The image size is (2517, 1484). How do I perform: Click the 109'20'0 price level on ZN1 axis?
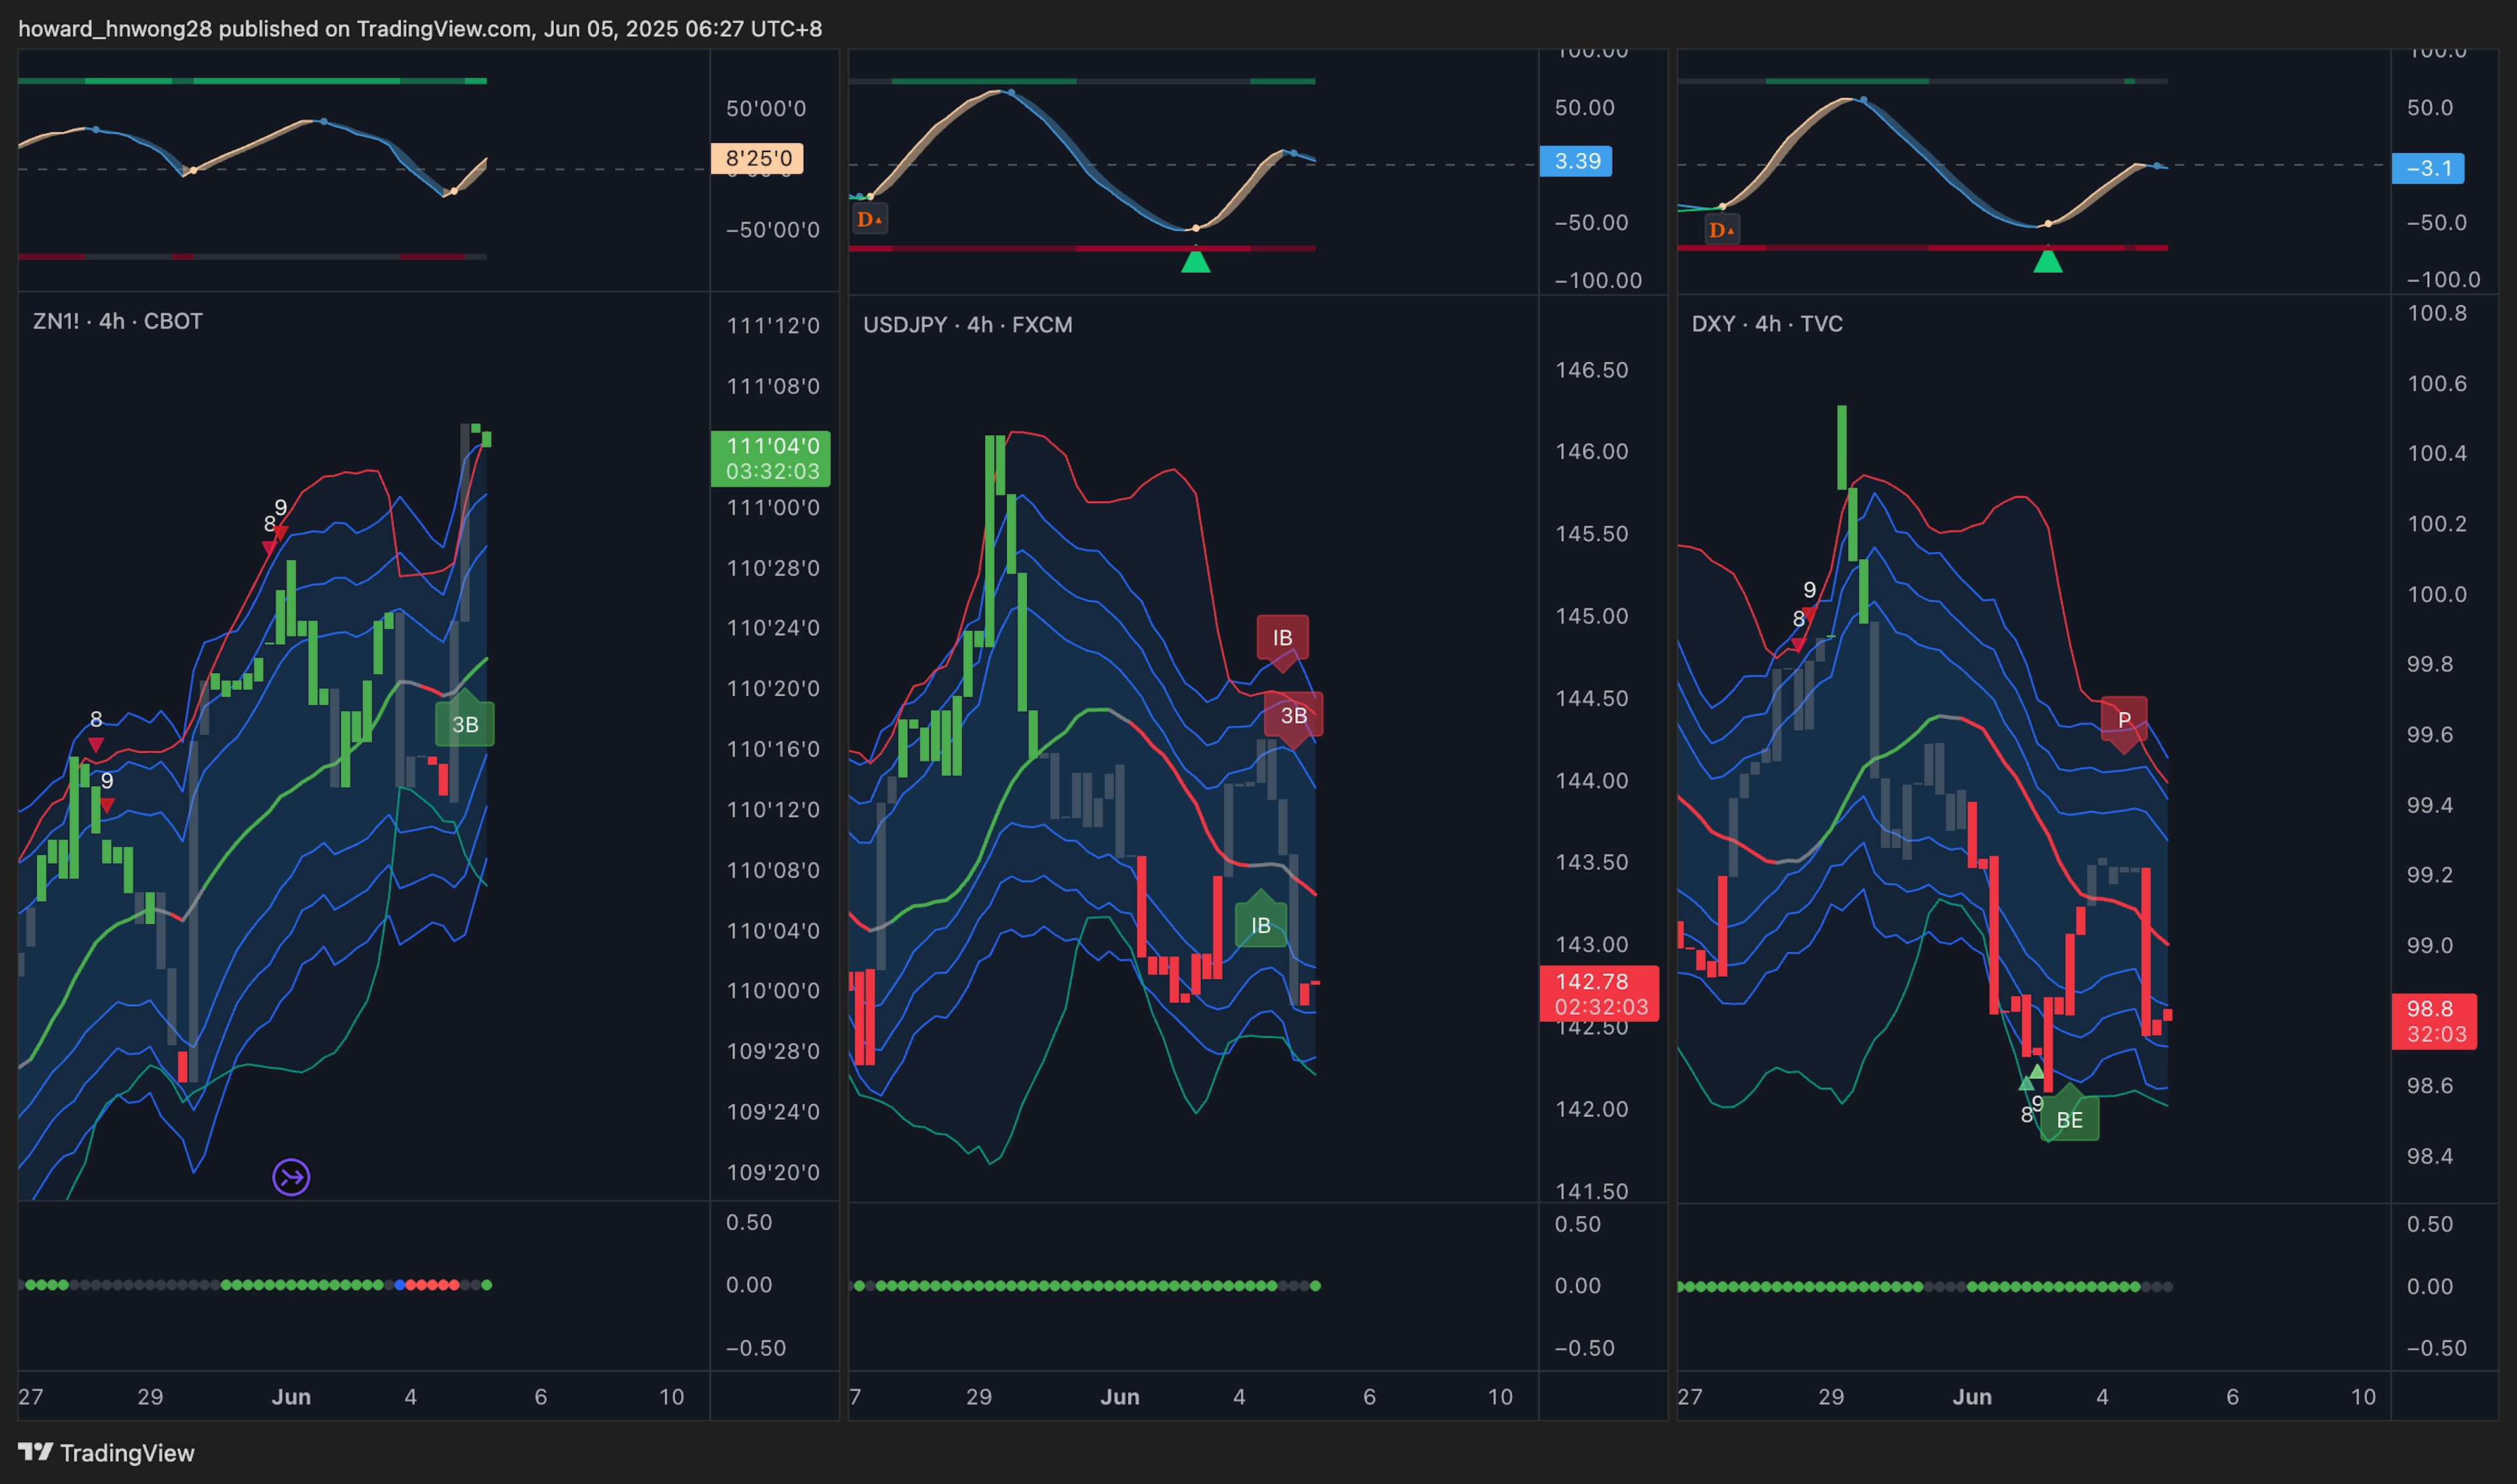772,1172
